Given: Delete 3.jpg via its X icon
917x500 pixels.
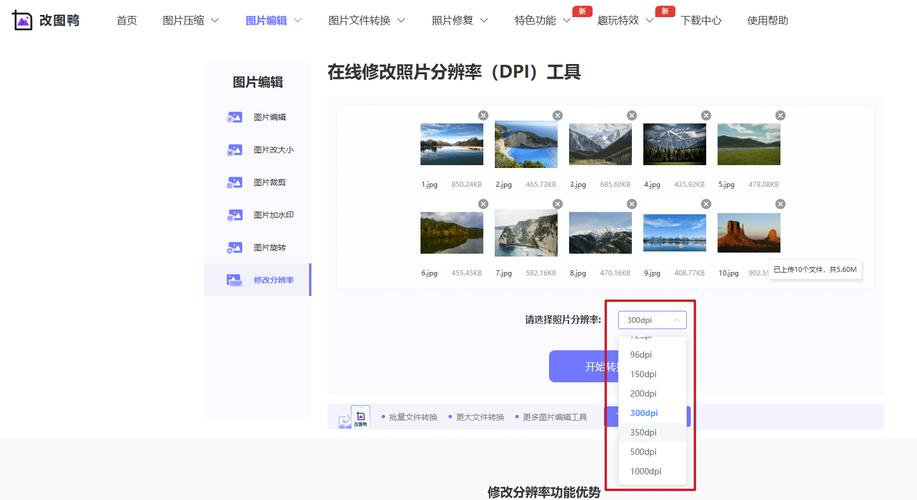Looking at the screenshot, I should pos(632,115).
